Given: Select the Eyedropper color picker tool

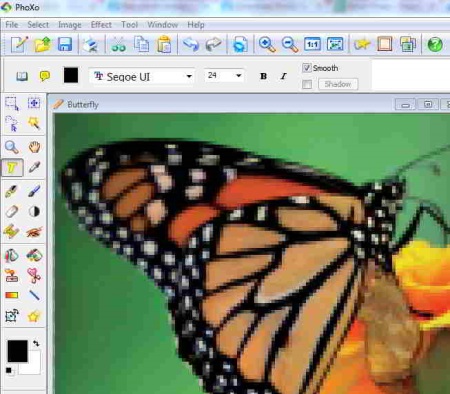Looking at the screenshot, I should pos(34,167).
